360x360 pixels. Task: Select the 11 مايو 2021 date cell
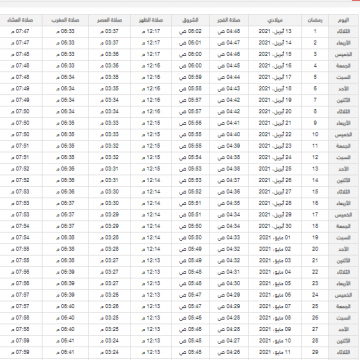[275, 352]
